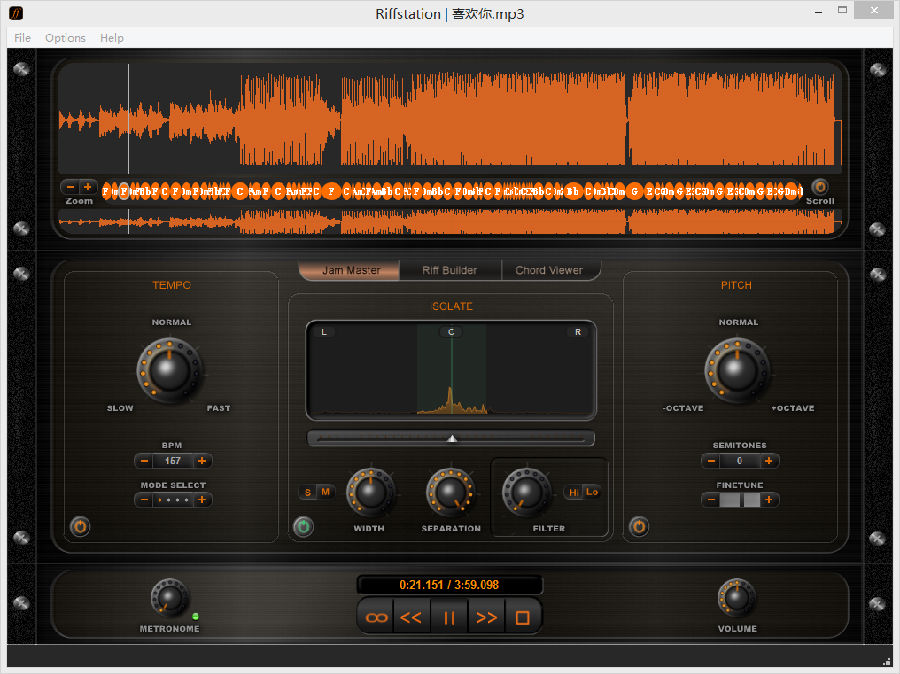900x674 pixels.
Task: Fast forward using the >> transport button
Action: coord(486,618)
